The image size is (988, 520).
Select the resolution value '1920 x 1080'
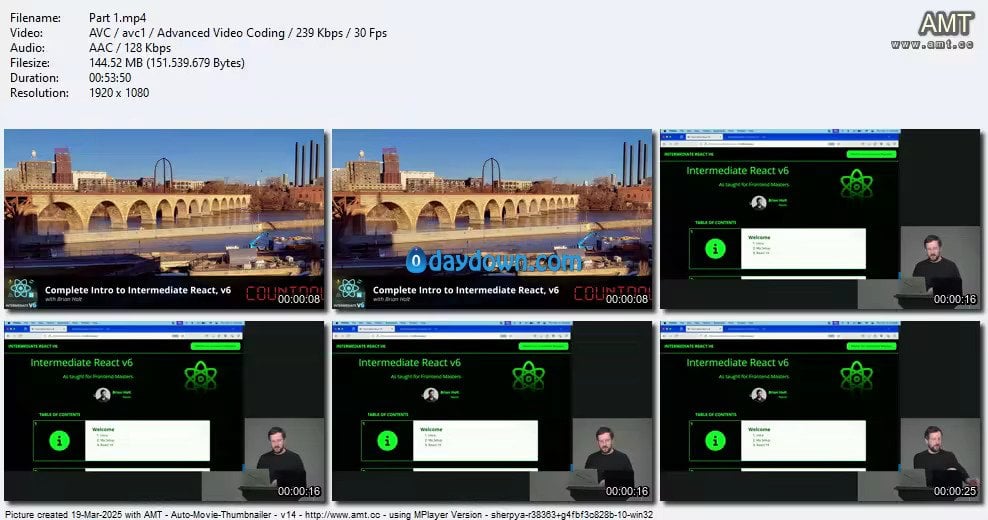pos(119,93)
